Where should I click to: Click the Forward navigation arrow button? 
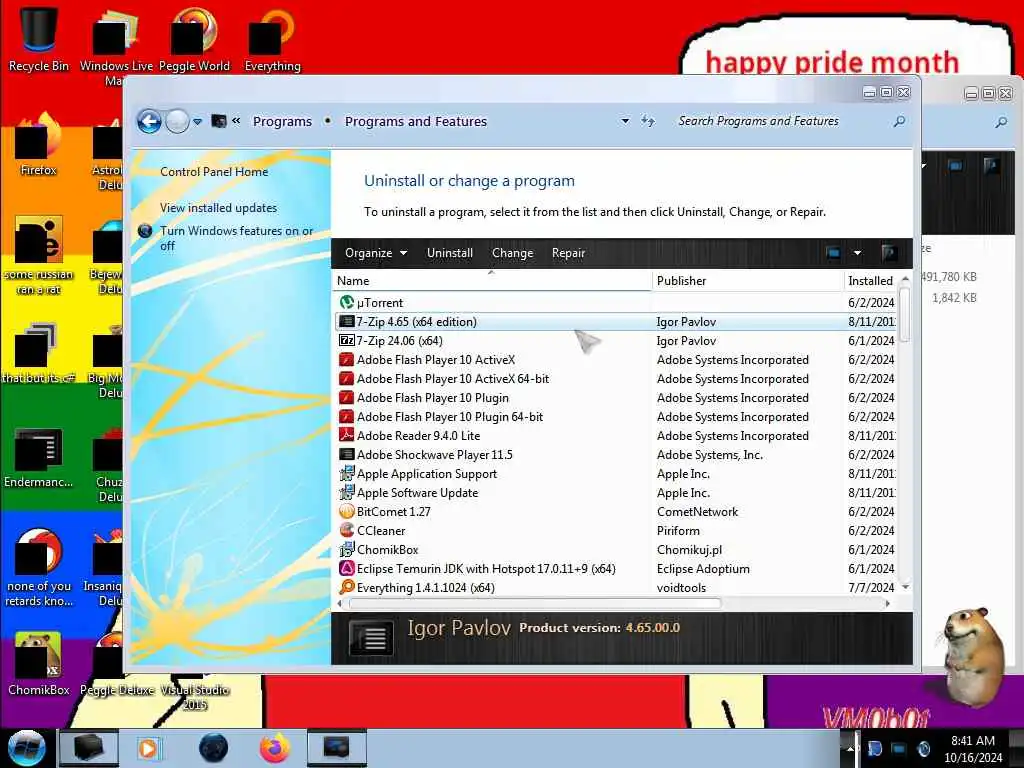[177, 121]
